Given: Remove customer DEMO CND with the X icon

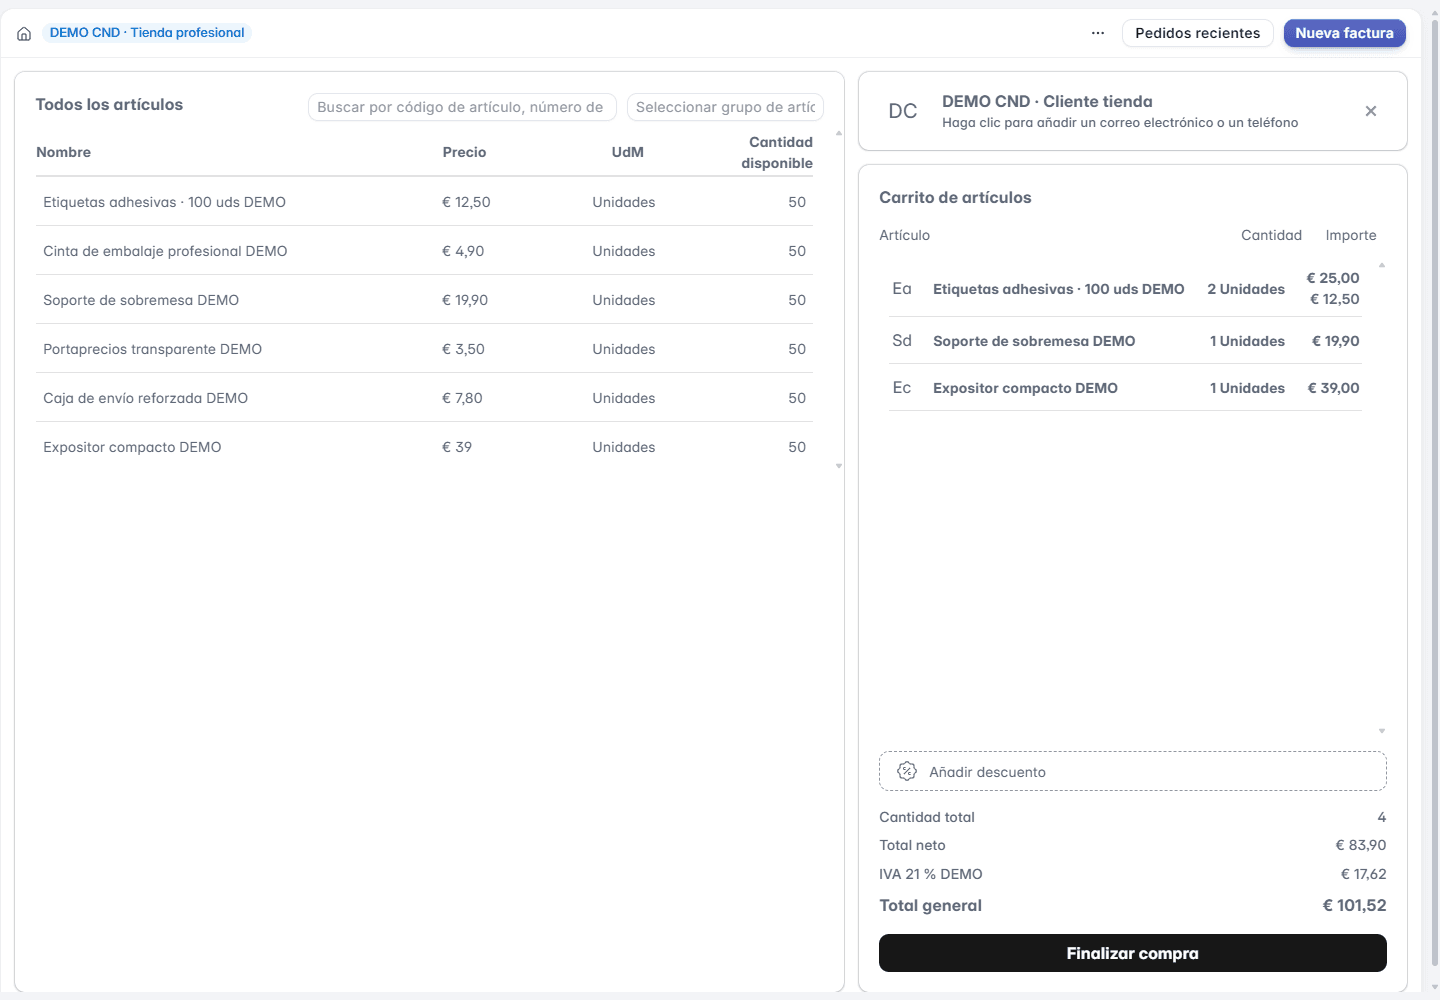Looking at the screenshot, I should click(x=1371, y=111).
